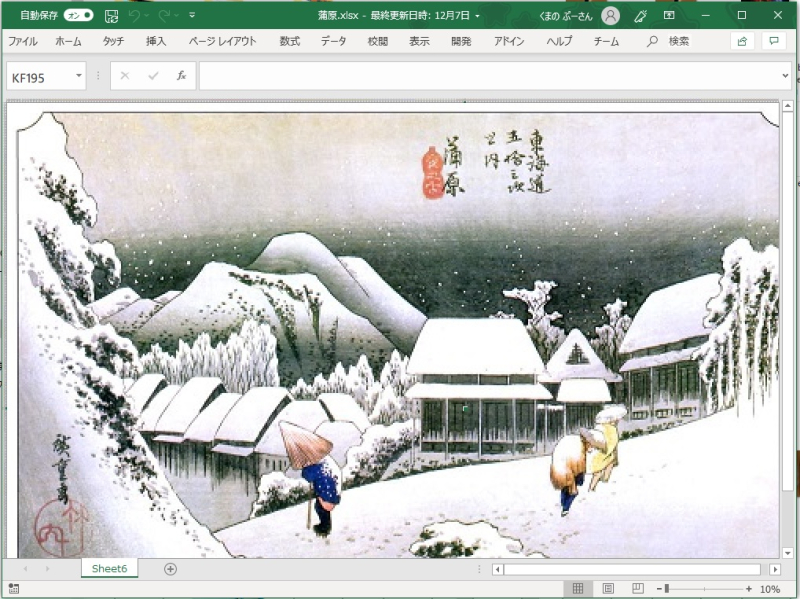Click the zoom in plus button
800x599 pixels.
click(748, 589)
